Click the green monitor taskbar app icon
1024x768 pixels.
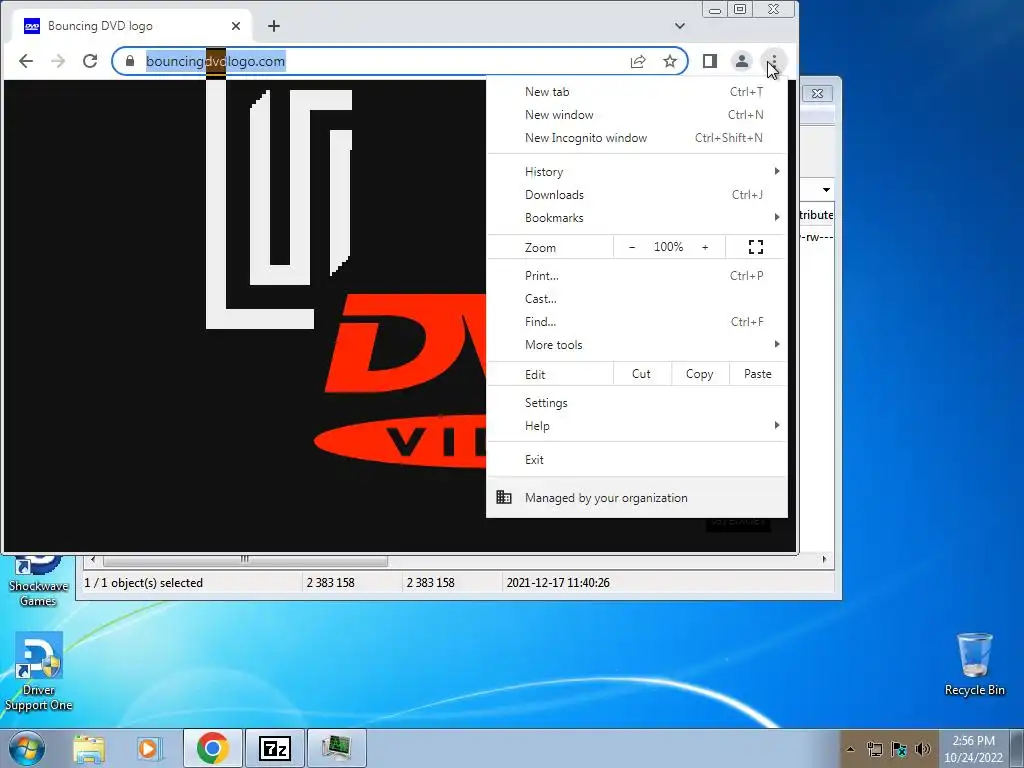tap(336, 748)
